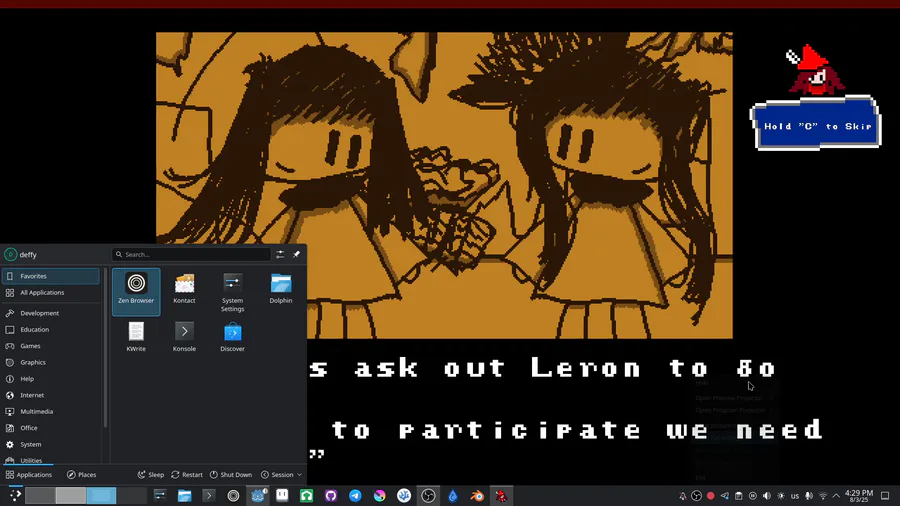This screenshot has width=900, height=506.
Task: Switch to Godot engine in taskbar
Action: [258, 496]
